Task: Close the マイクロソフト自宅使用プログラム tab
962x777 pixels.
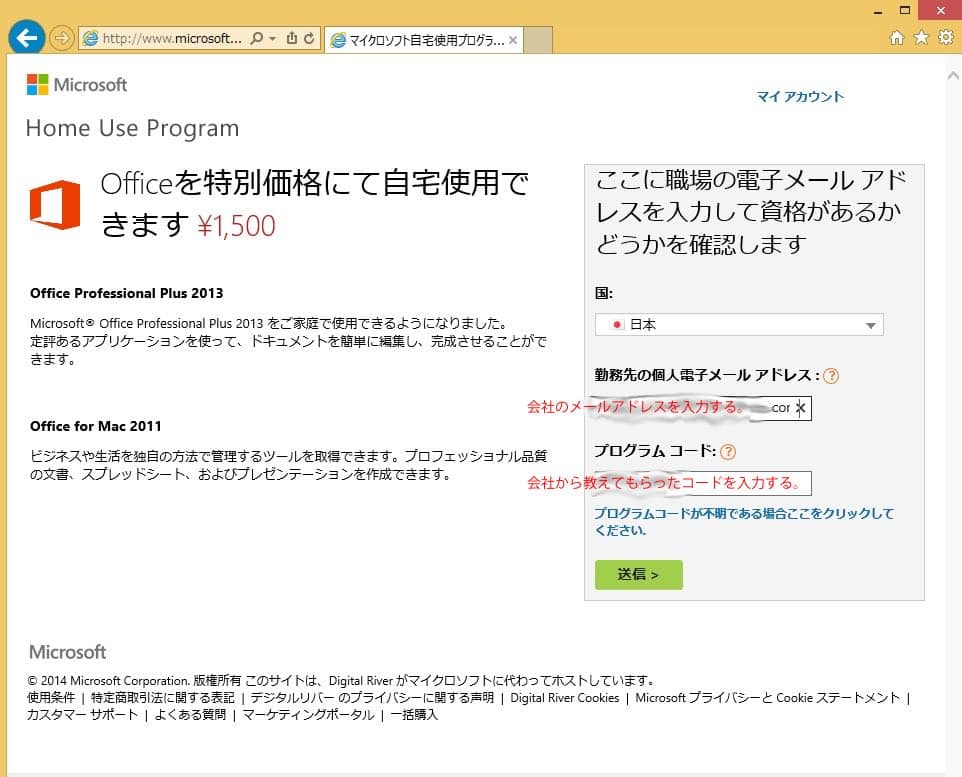Action: (x=513, y=40)
